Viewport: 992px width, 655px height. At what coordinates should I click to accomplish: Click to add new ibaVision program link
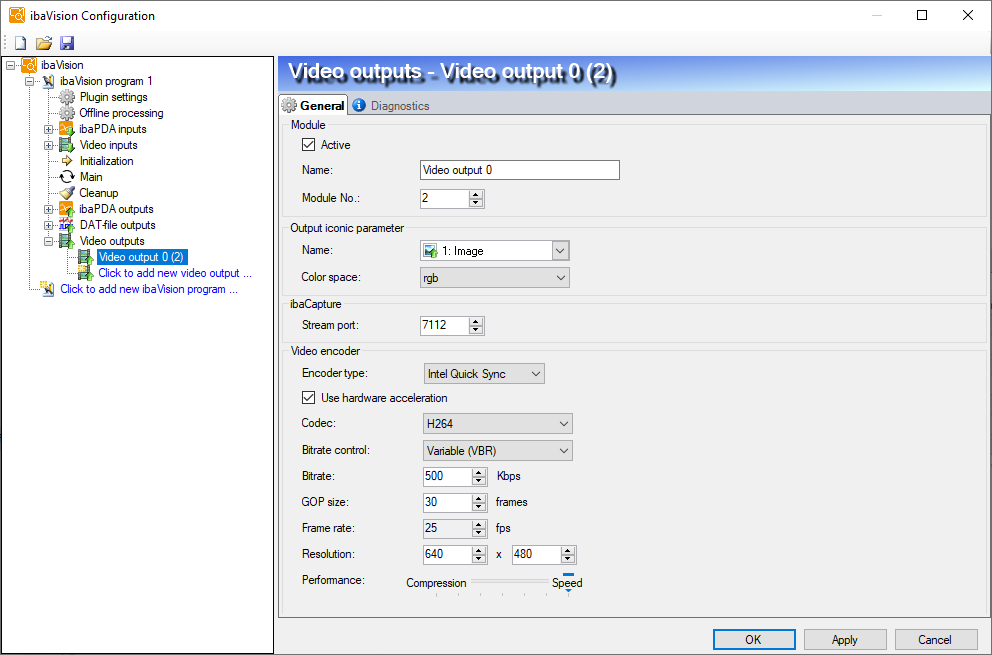click(149, 289)
